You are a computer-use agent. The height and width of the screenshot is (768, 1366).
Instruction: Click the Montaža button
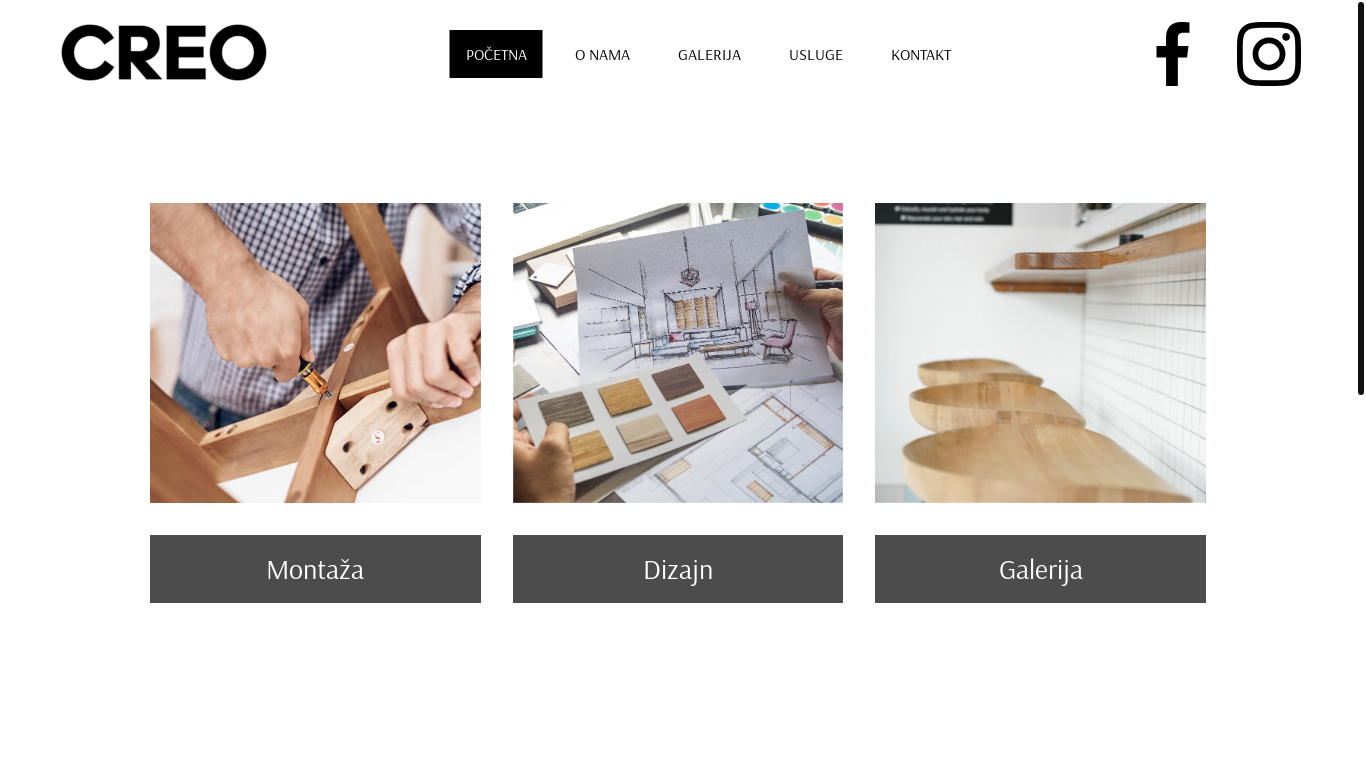[315, 569]
